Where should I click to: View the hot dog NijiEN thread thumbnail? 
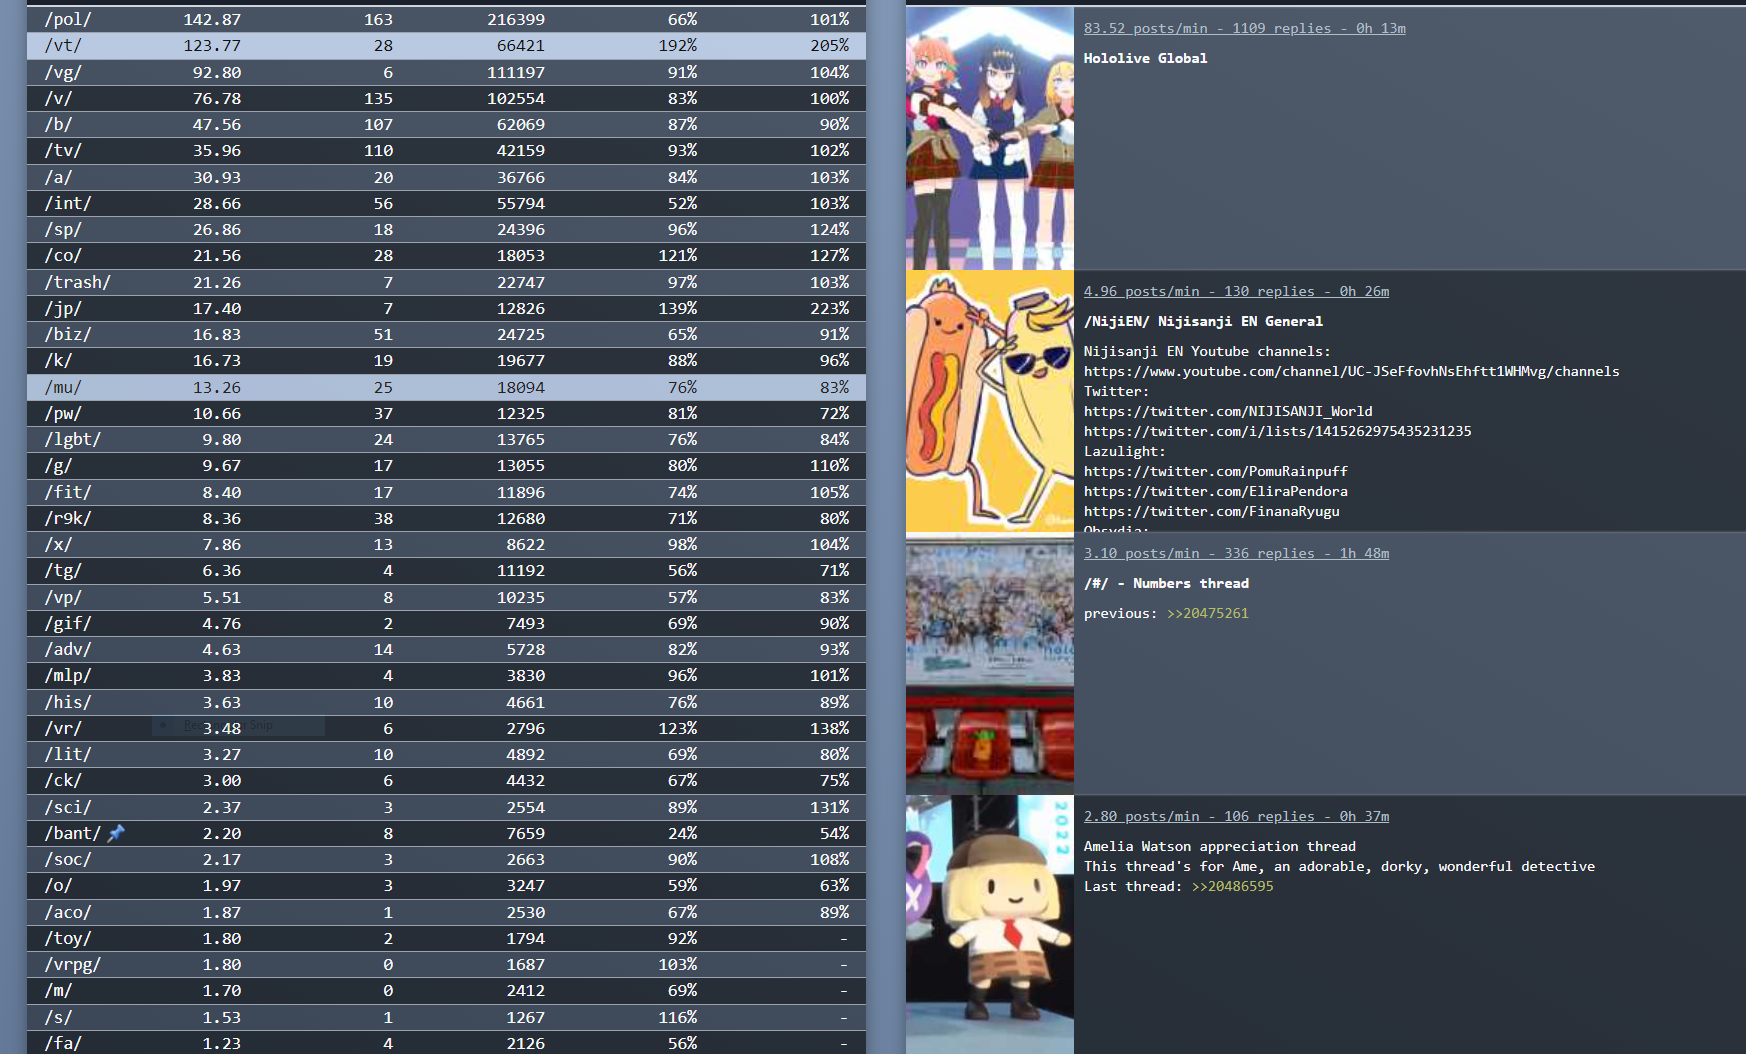[990, 401]
